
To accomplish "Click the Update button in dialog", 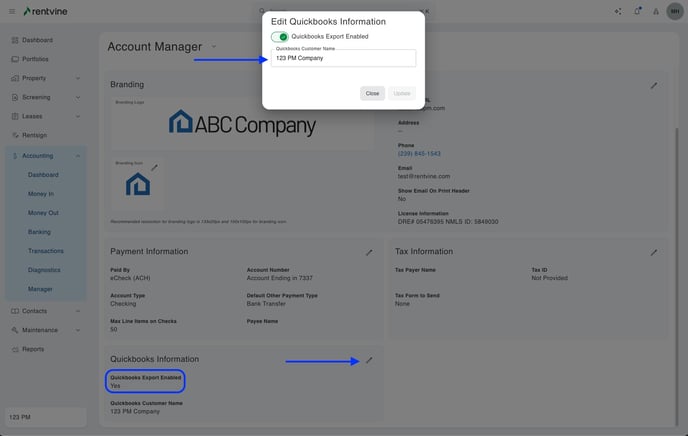I will point(401,93).
